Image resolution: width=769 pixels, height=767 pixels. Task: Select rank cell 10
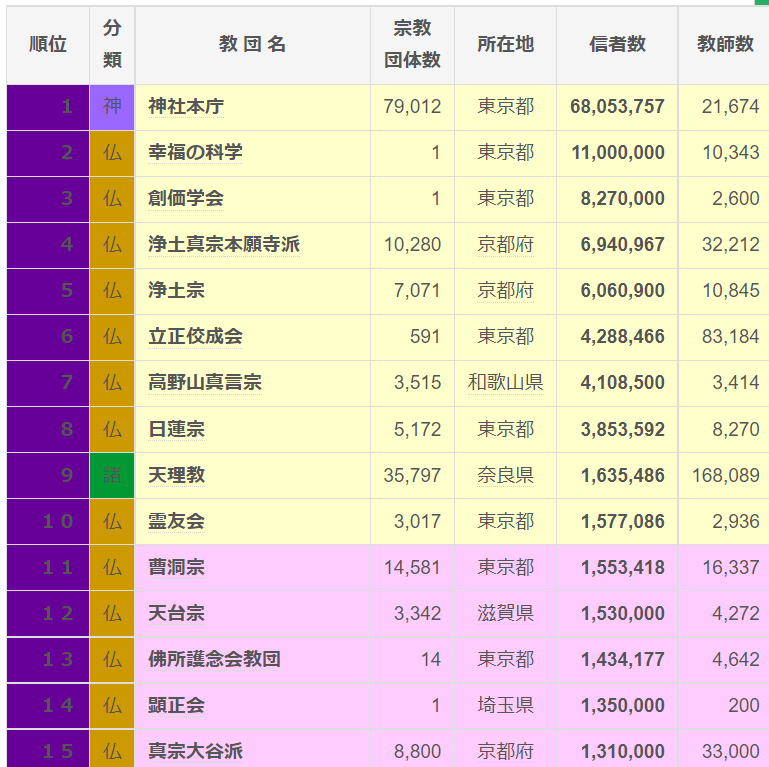[48, 522]
